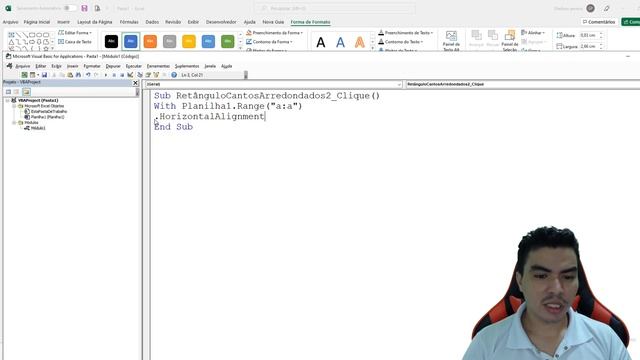Open VBA Help question mark icon

tap(174, 75)
